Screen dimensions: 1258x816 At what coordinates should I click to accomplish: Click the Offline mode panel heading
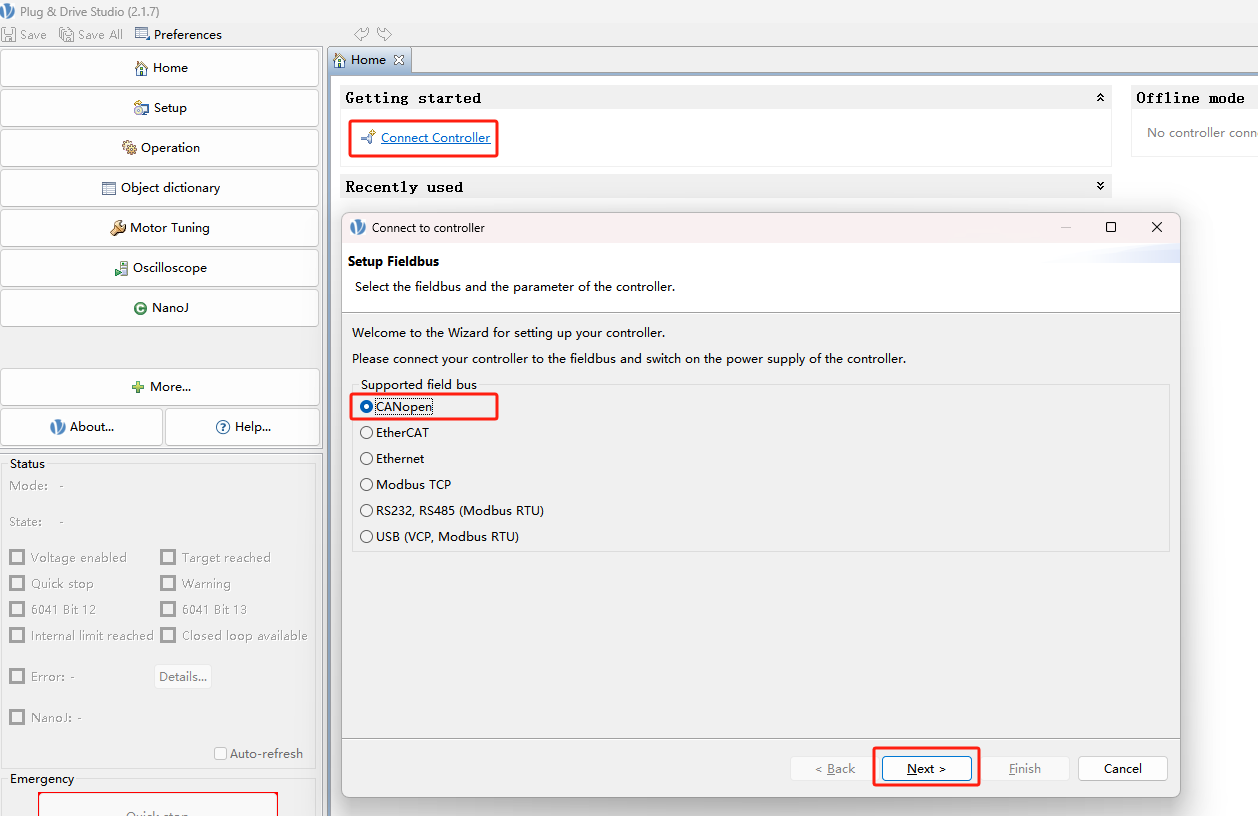(1190, 98)
